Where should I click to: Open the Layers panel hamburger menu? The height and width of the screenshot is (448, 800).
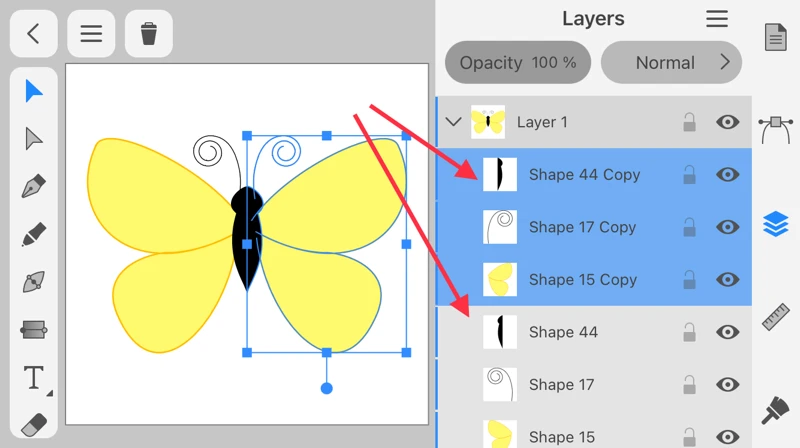717,19
